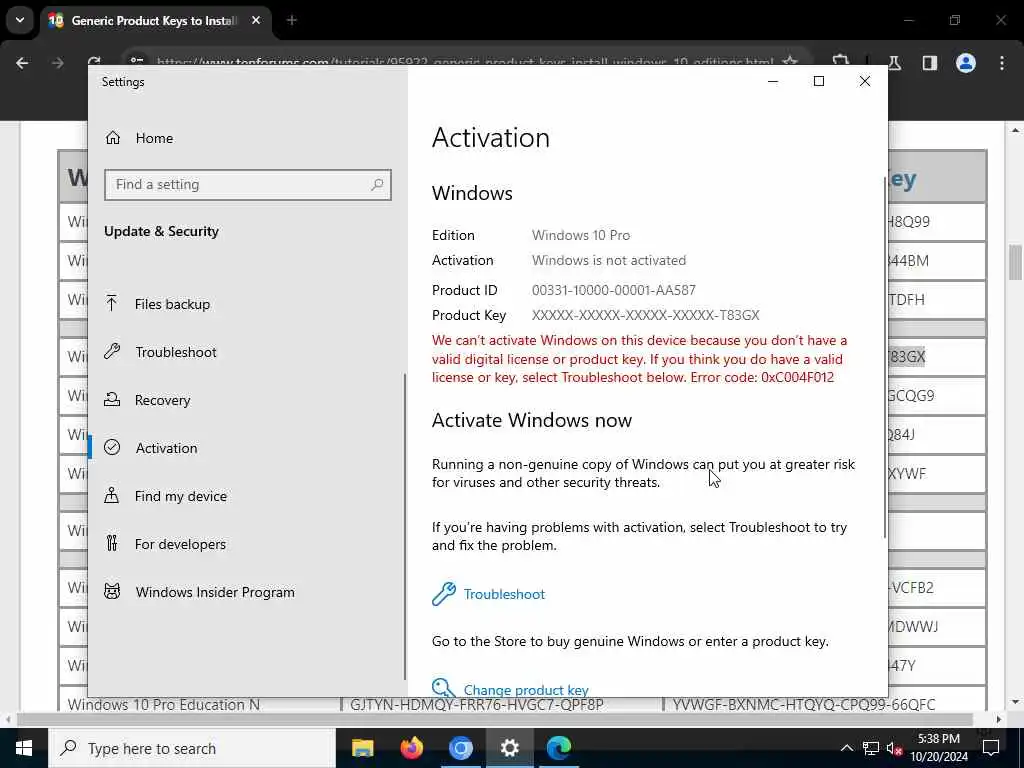Go back in Chrome

coord(22,63)
